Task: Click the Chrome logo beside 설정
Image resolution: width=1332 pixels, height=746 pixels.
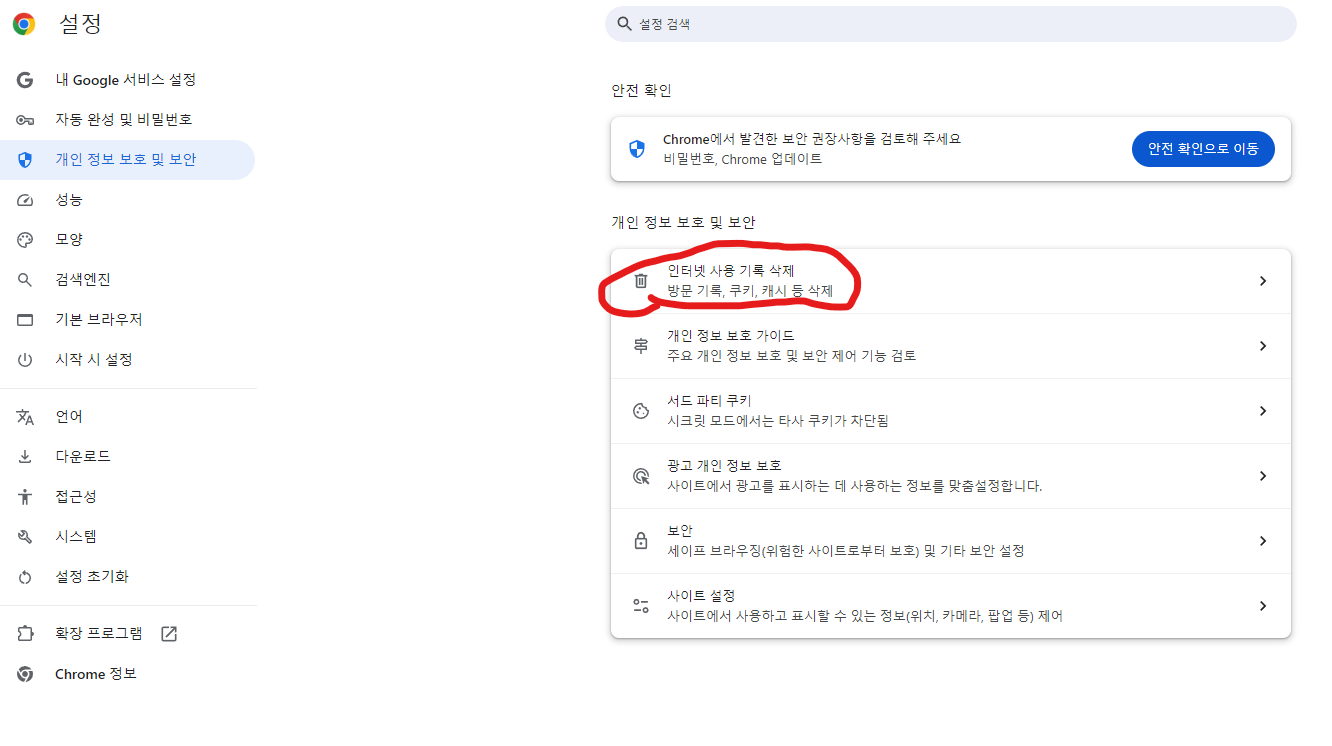Action: 24,24
